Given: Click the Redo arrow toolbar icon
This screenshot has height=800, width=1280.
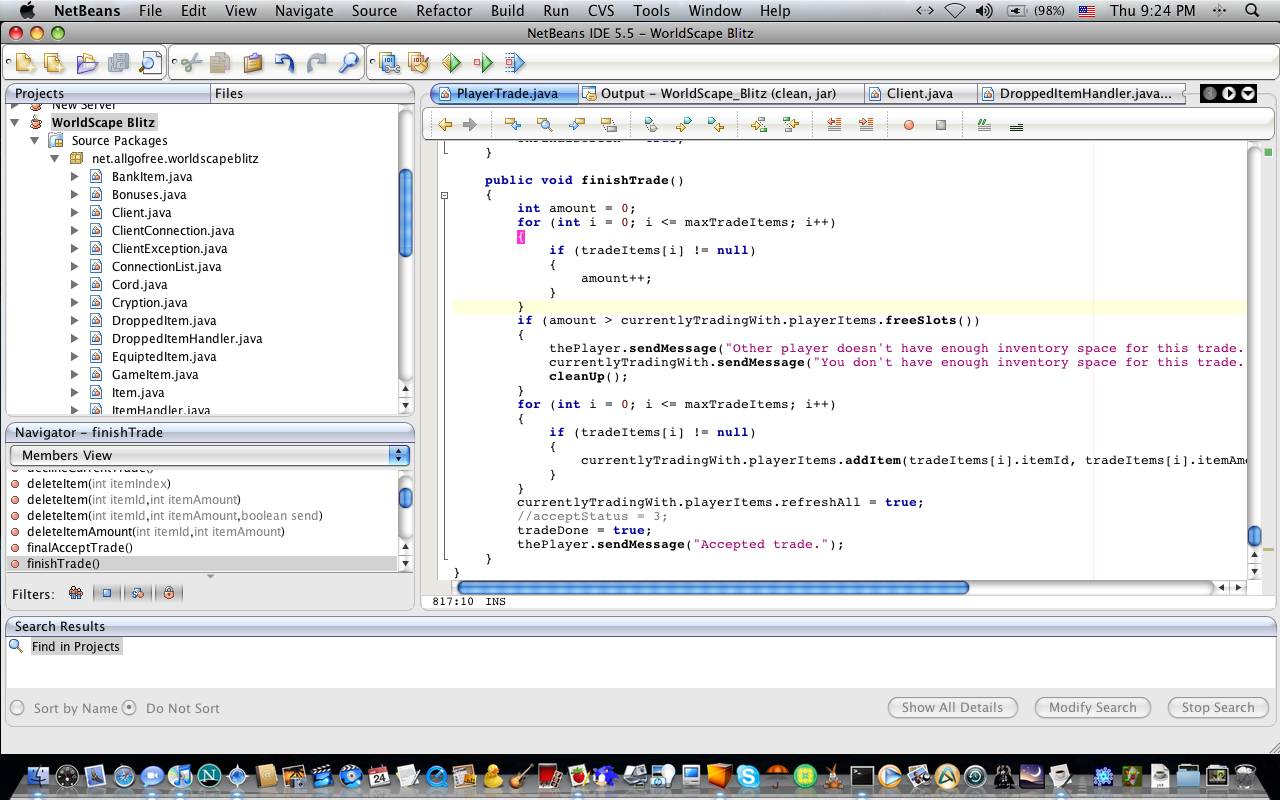Looking at the screenshot, I should tap(317, 63).
